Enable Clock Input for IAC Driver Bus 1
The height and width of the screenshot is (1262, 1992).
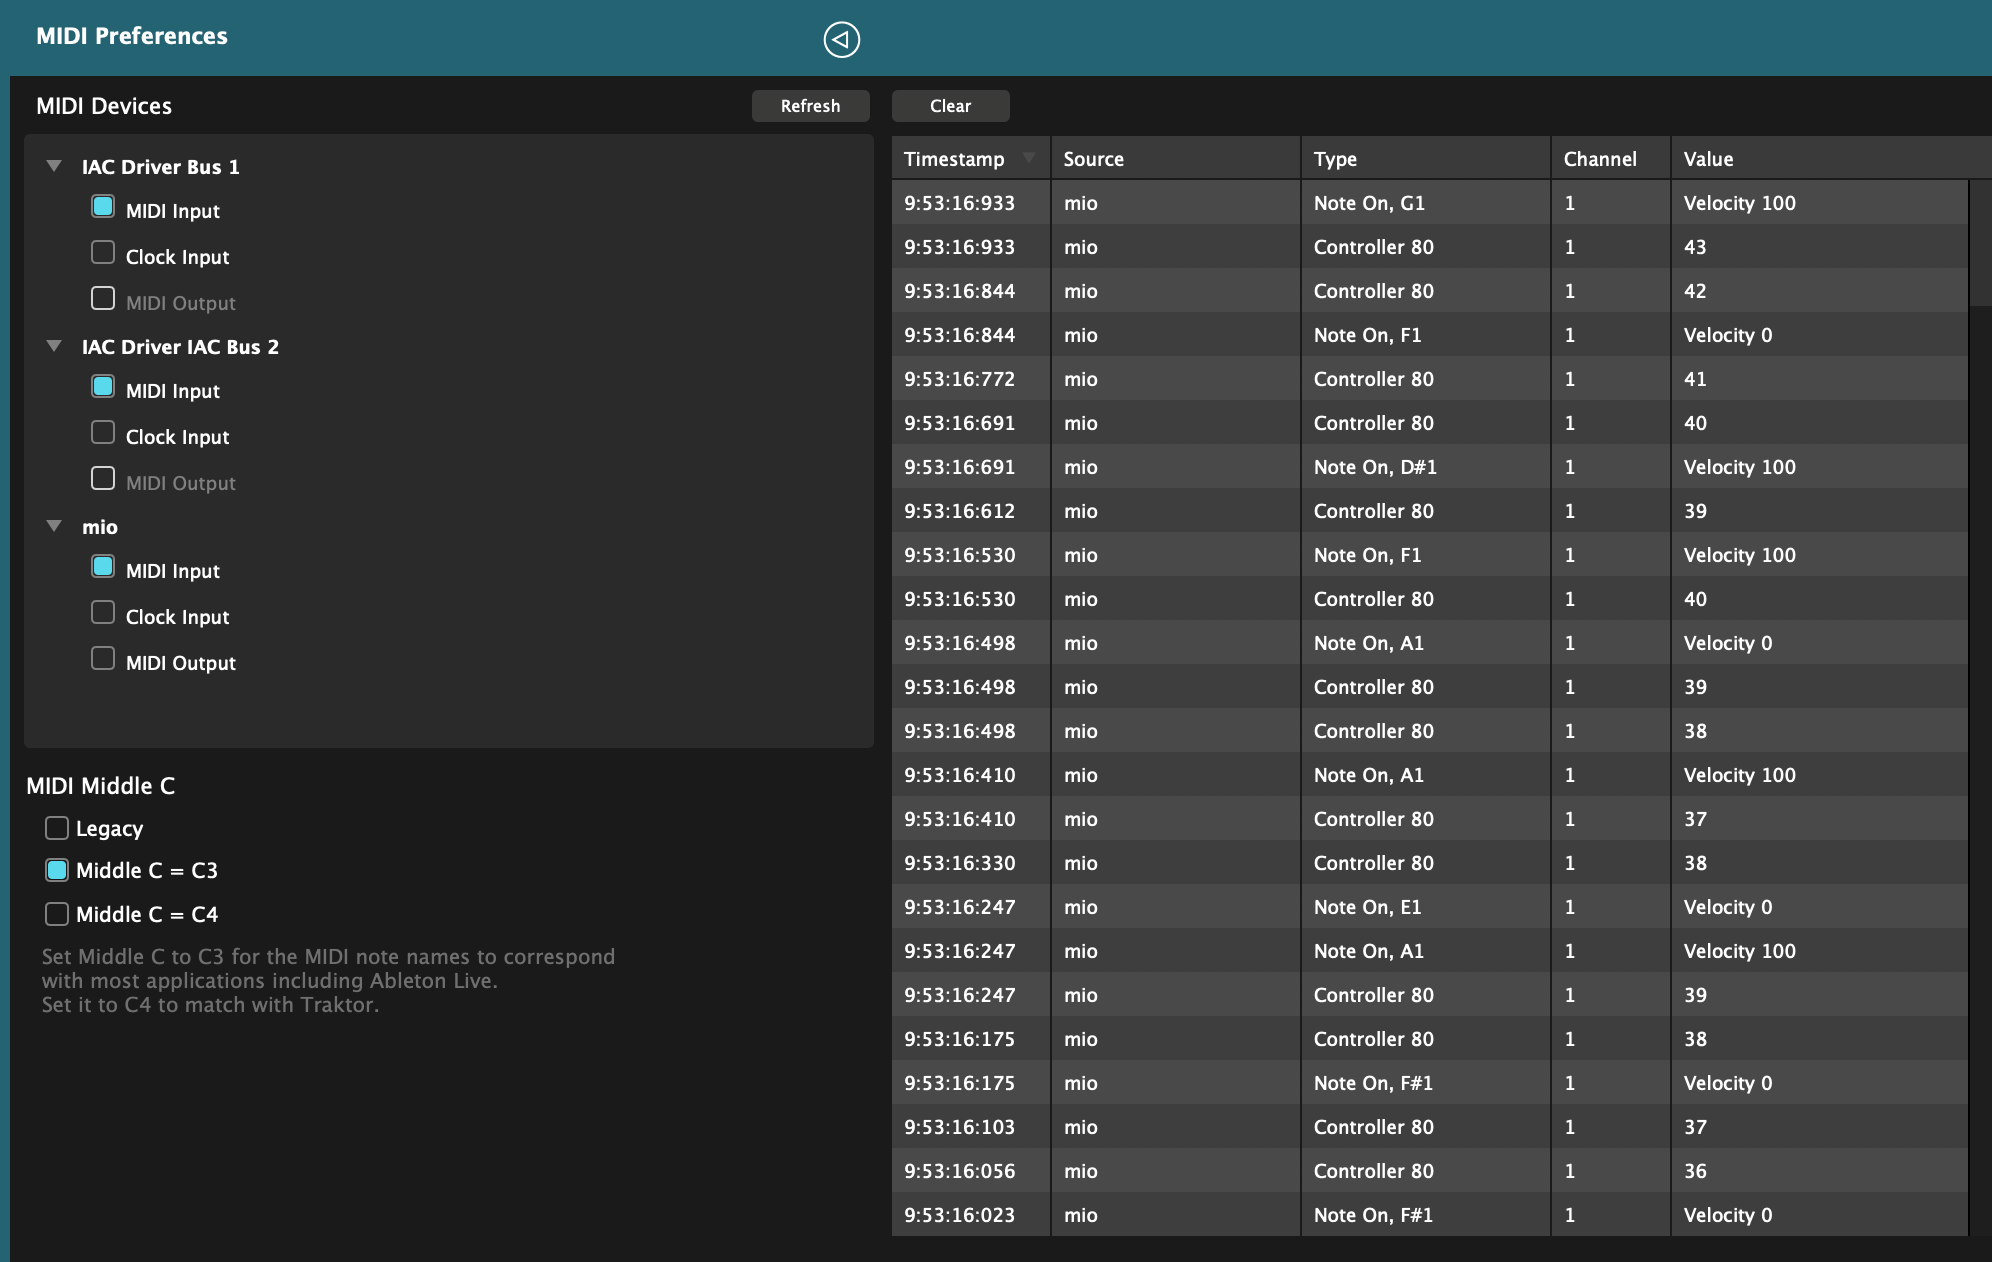coord(103,253)
